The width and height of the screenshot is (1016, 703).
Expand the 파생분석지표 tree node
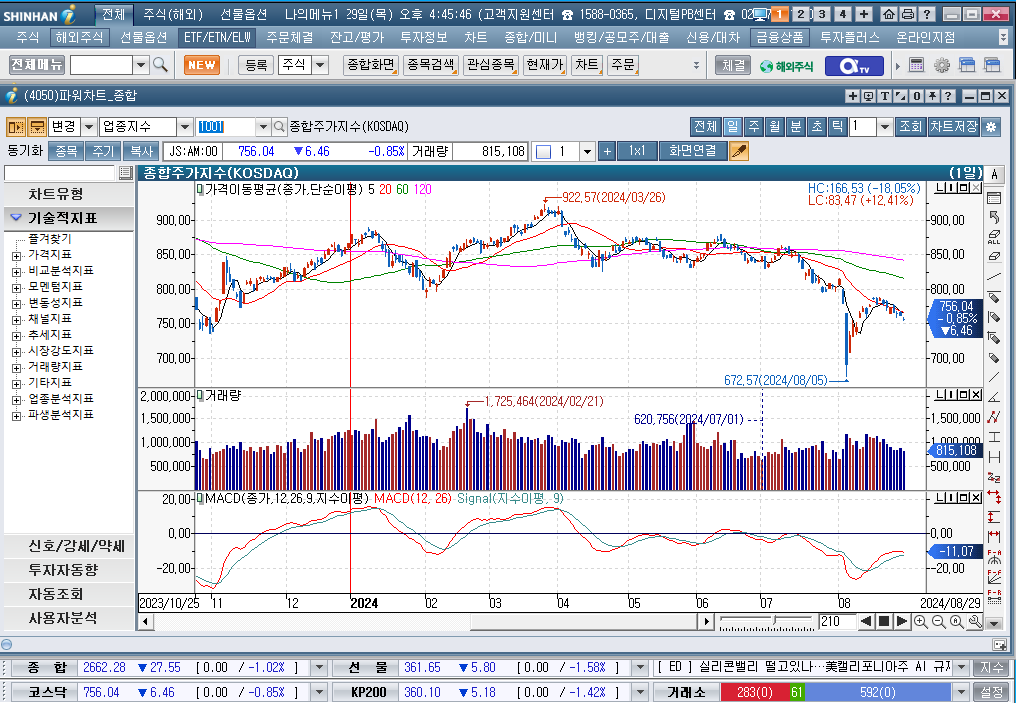point(16,415)
